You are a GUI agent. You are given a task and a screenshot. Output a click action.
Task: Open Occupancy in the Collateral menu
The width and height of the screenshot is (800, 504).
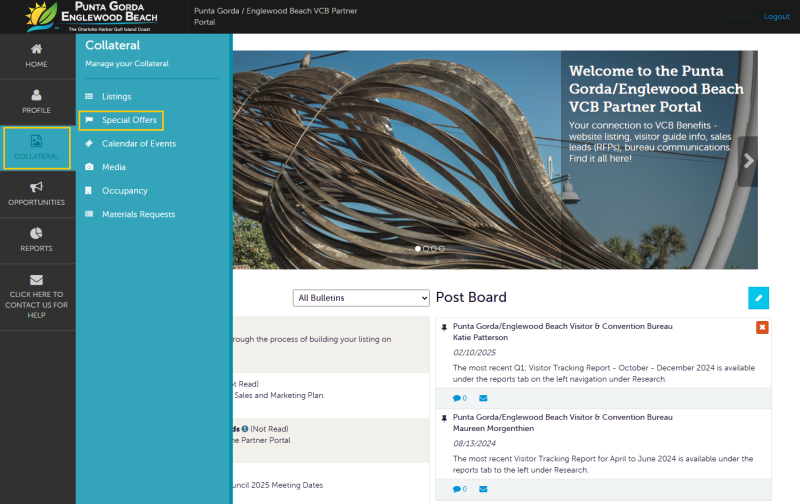[x=124, y=191]
